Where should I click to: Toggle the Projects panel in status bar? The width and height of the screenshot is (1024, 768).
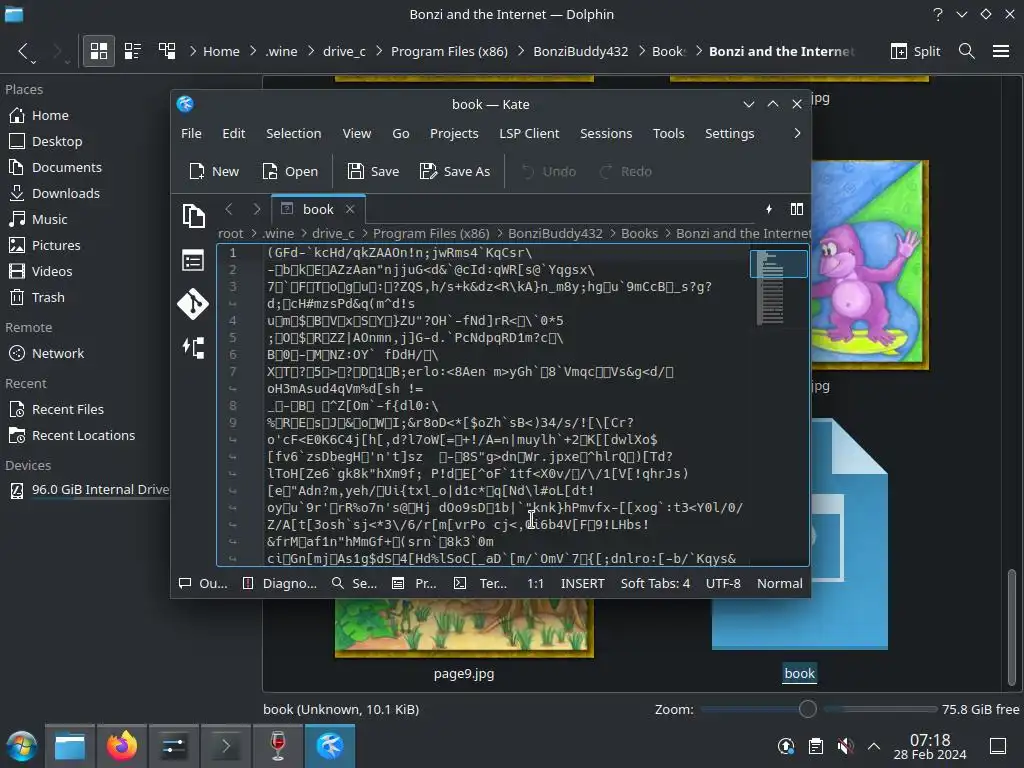414,583
